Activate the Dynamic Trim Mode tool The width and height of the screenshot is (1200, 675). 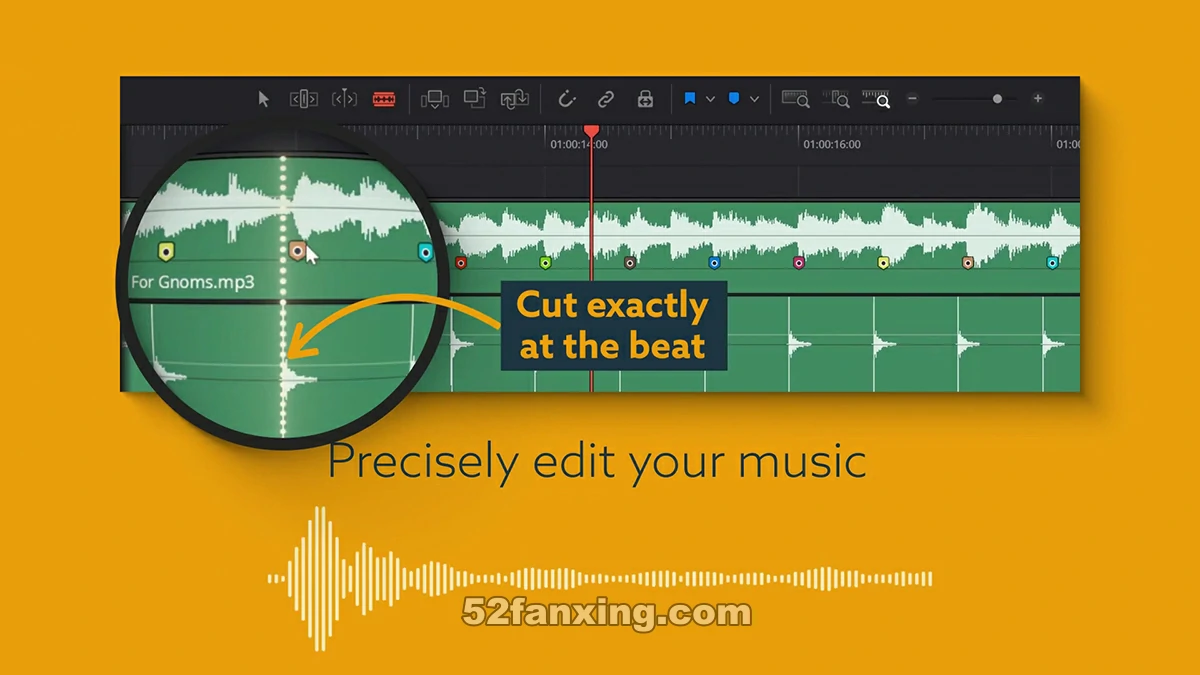point(344,99)
